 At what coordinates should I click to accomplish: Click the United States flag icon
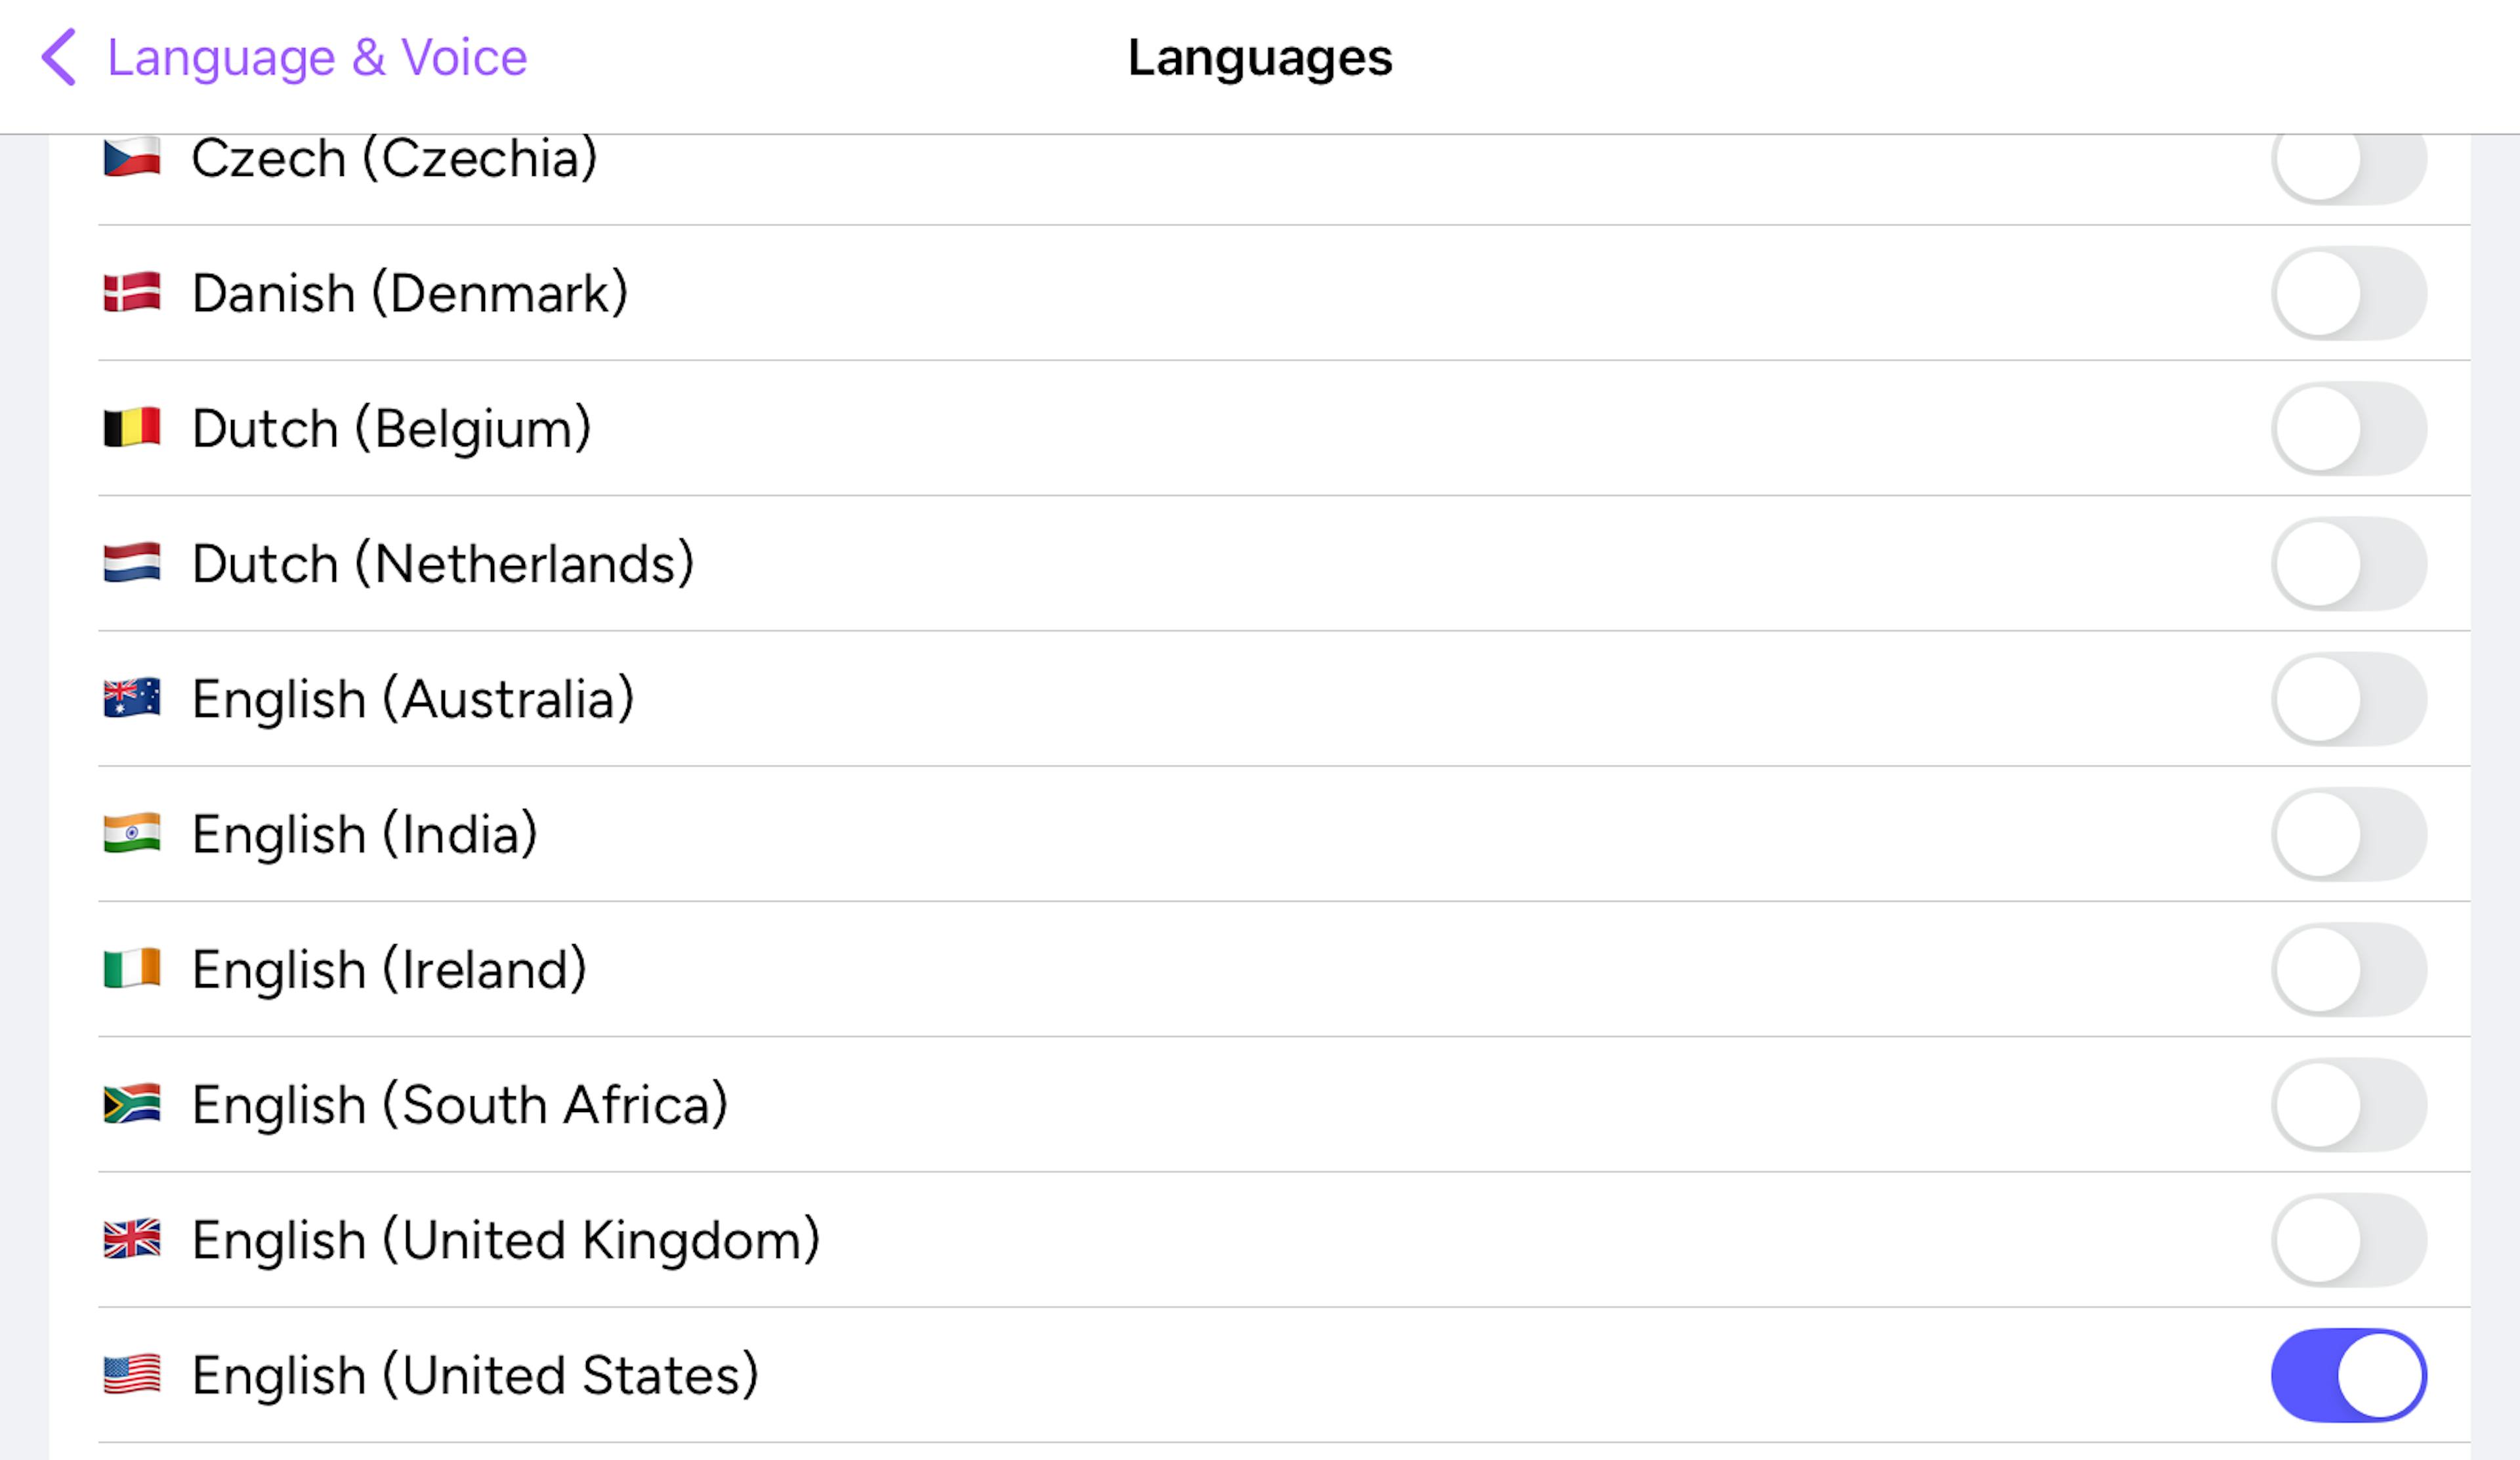(131, 1375)
